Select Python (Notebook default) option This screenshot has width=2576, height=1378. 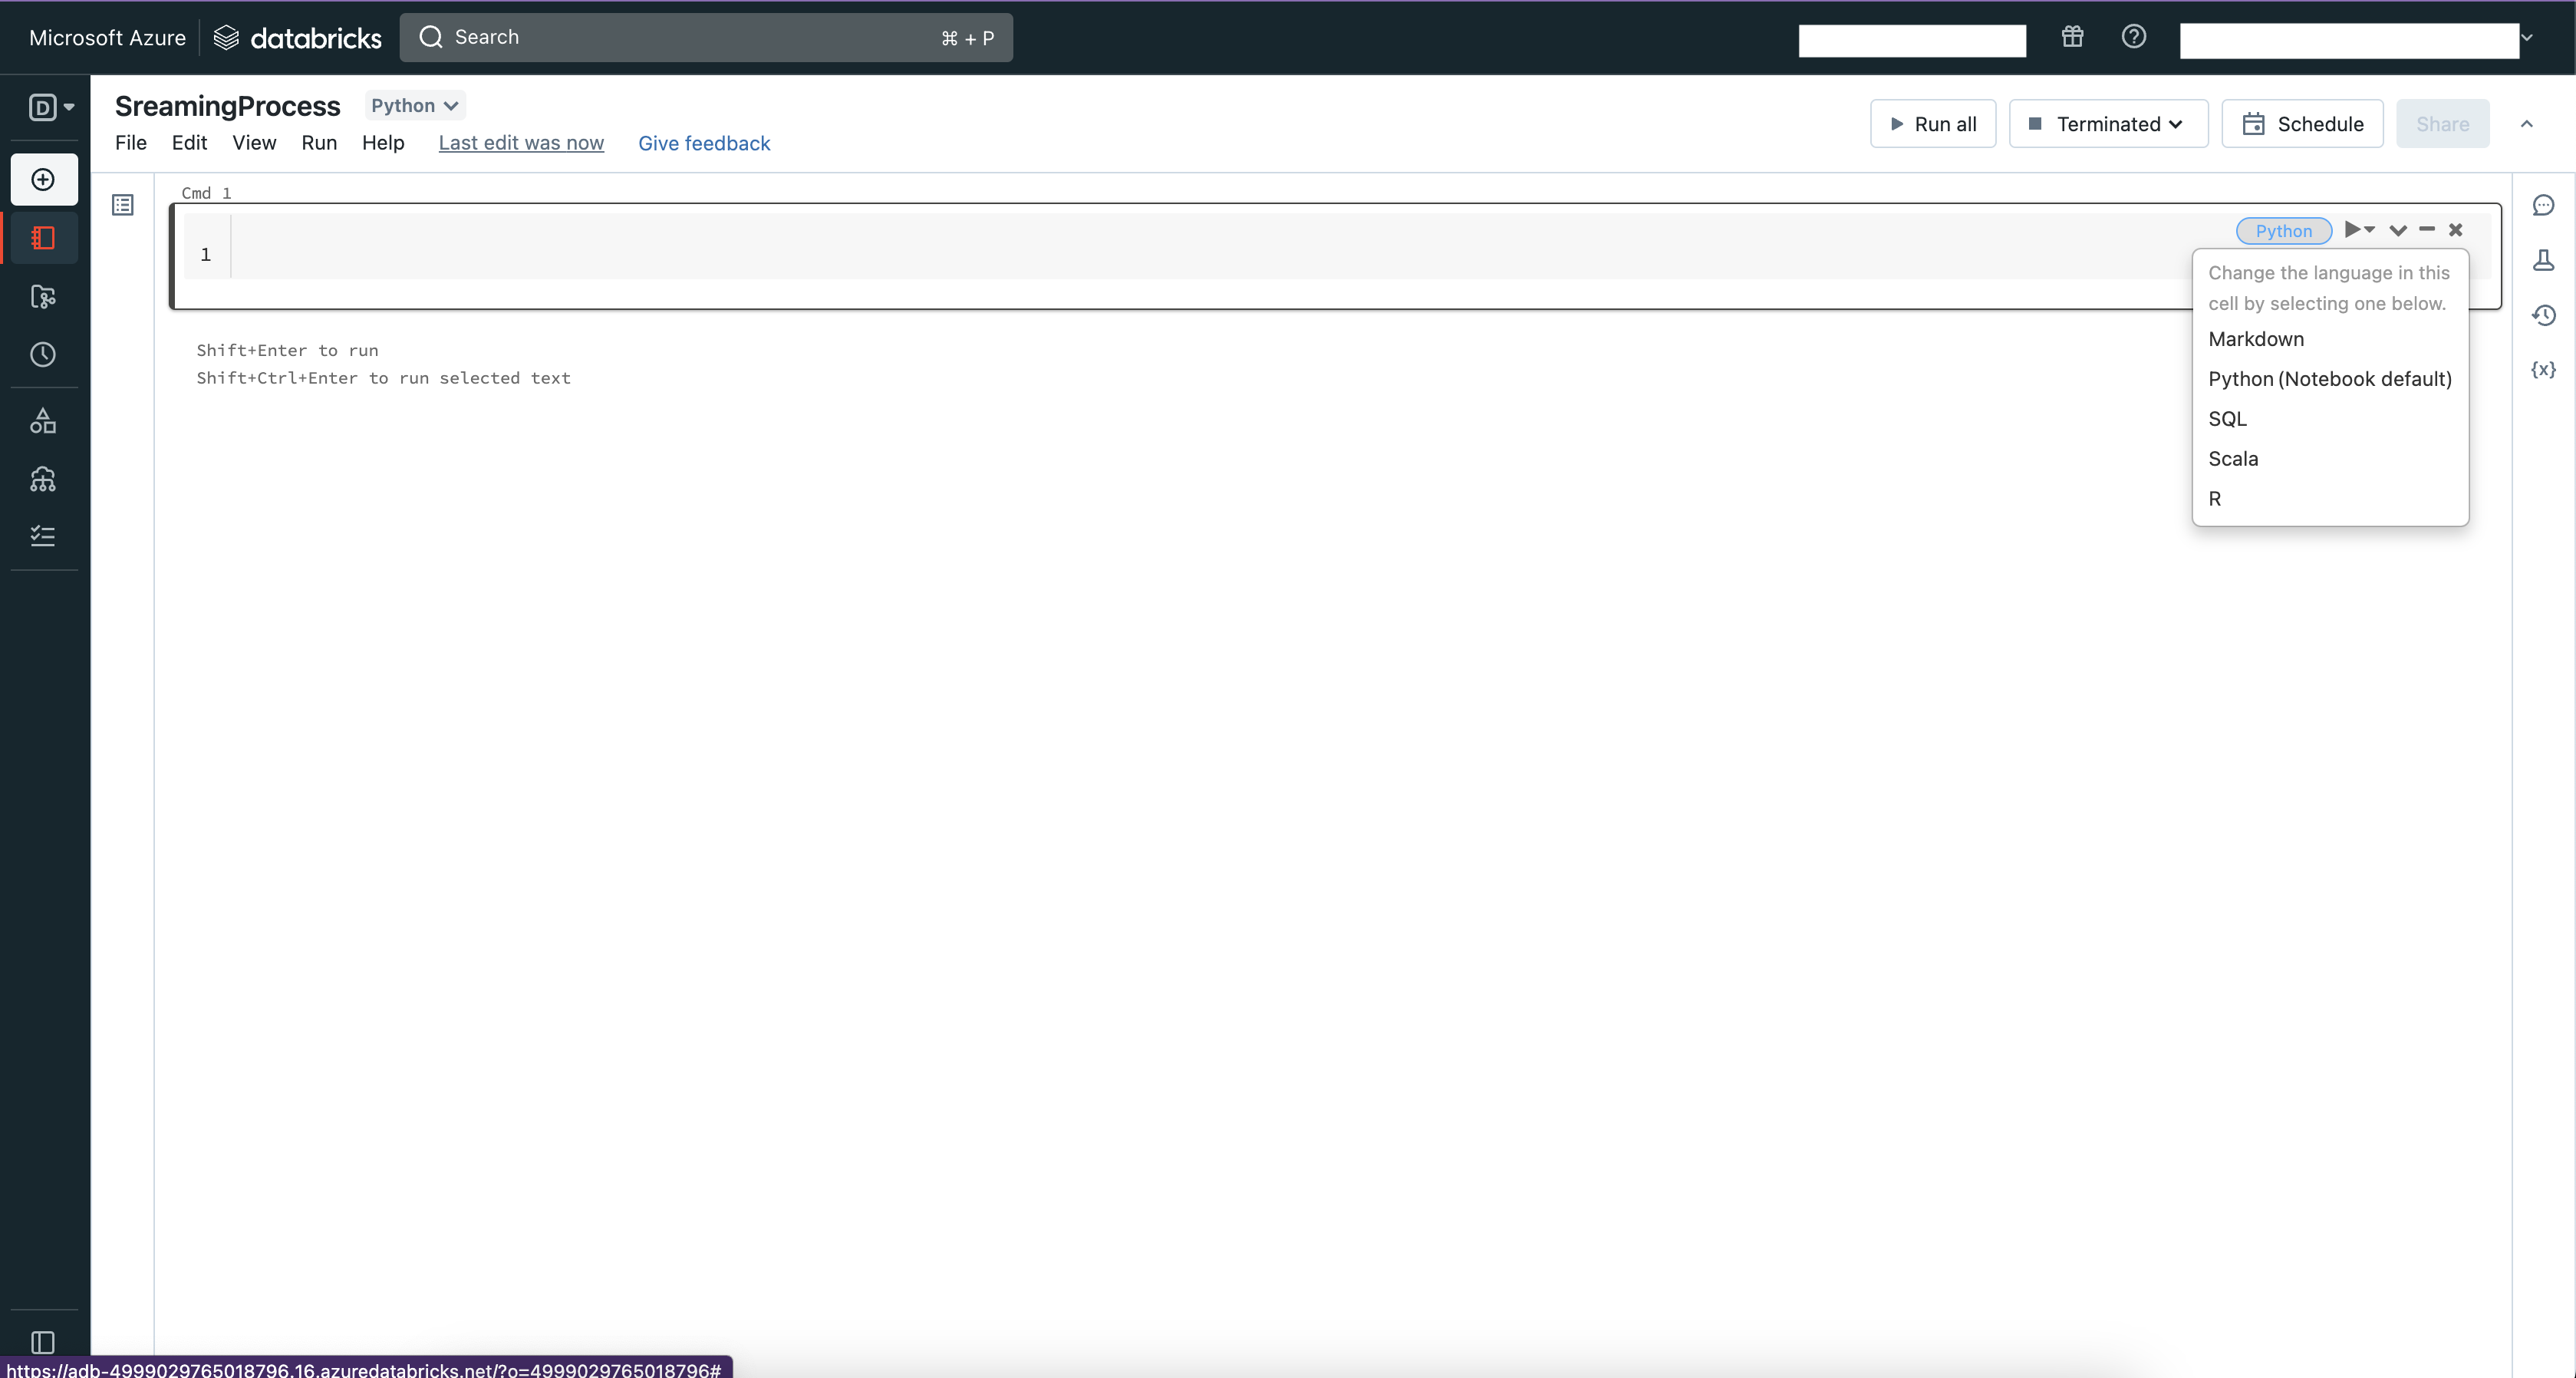(x=2330, y=379)
